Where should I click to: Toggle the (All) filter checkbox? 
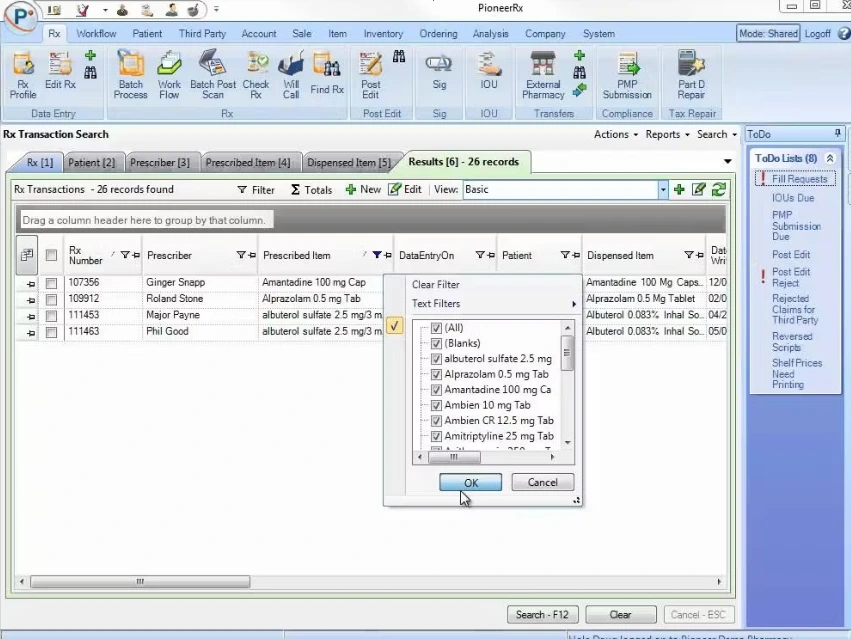pos(436,328)
